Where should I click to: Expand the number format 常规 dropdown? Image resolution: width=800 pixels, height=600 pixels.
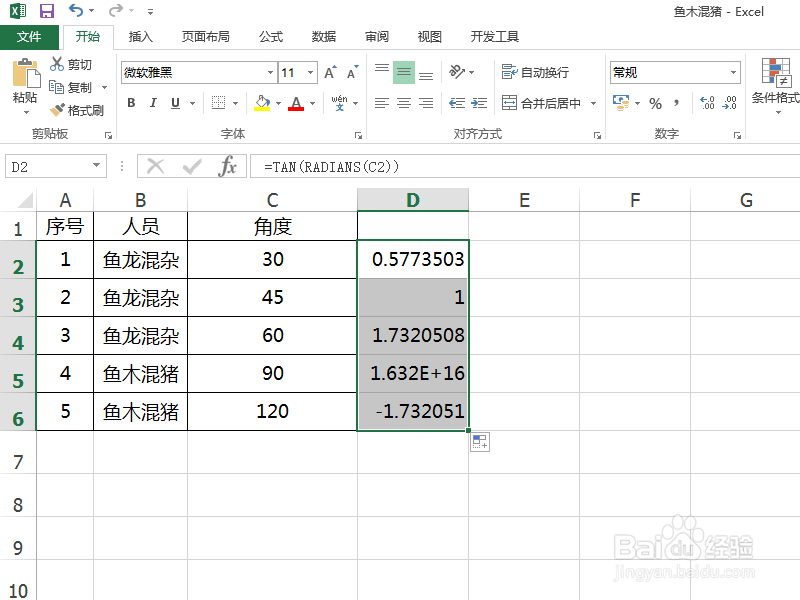[733, 72]
